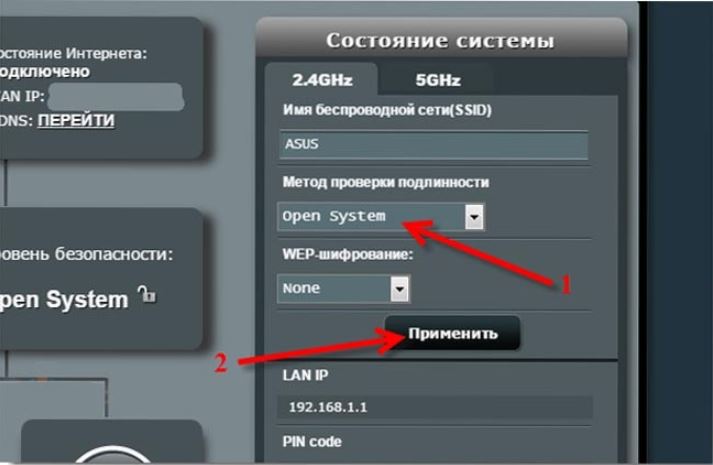Click the Состояние системы panel header
This screenshot has width=713, height=465.
click(x=442, y=40)
